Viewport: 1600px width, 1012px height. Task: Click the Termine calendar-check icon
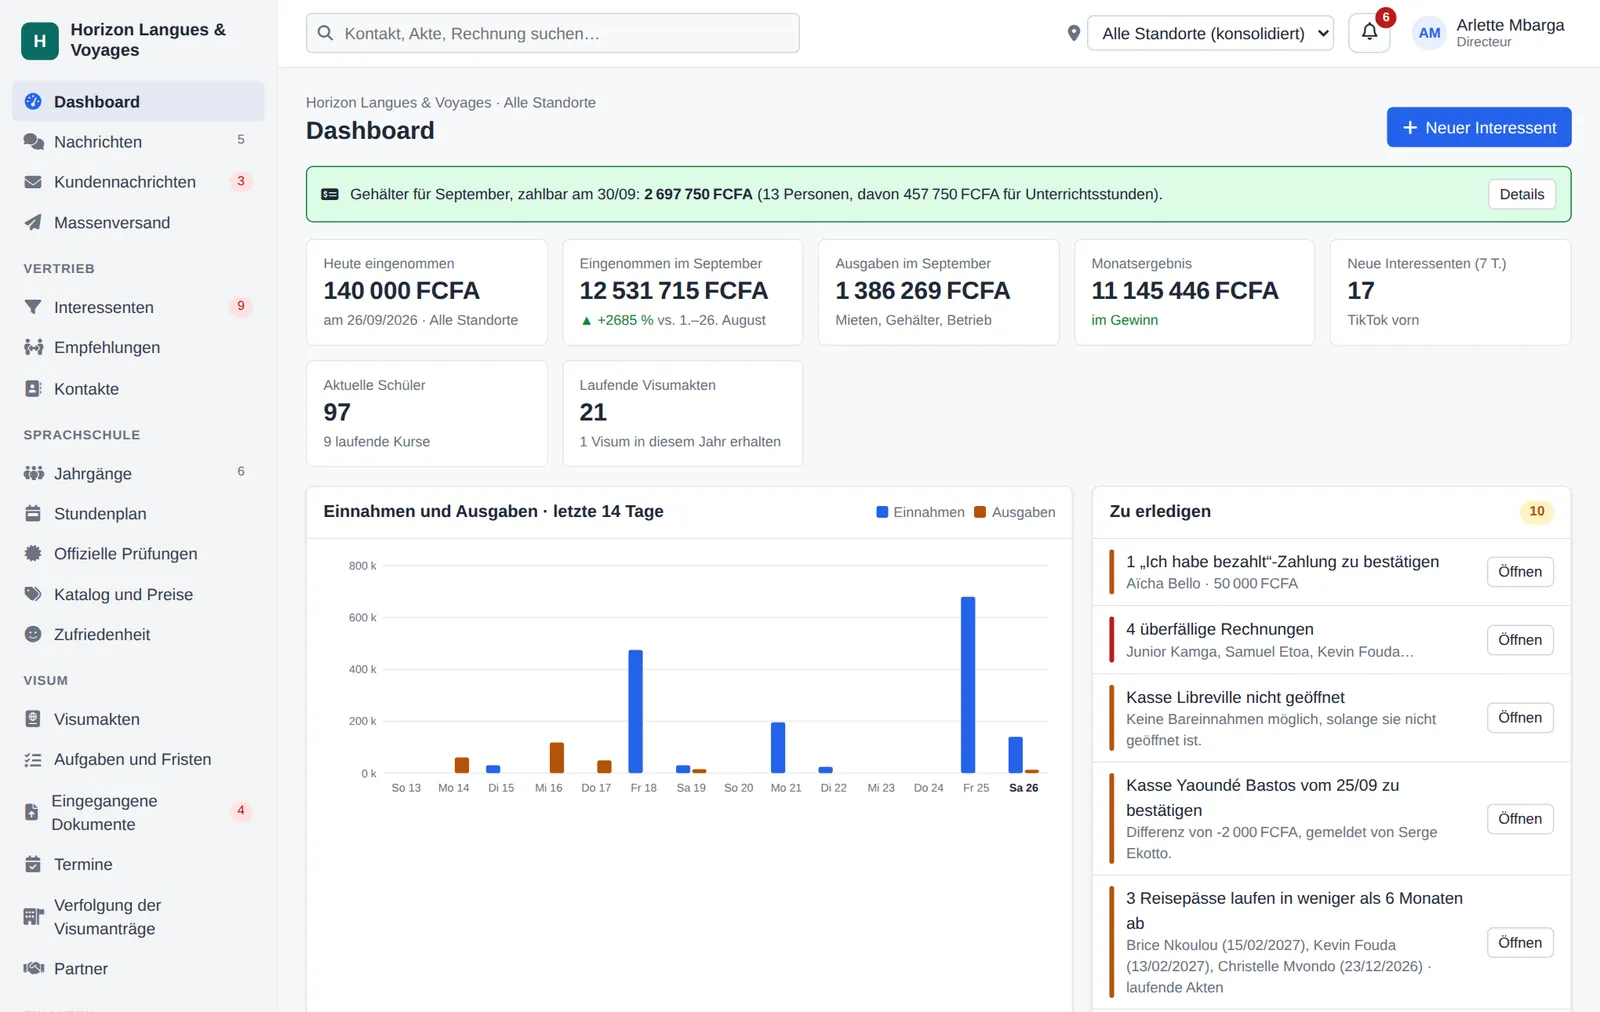[x=33, y=864]
